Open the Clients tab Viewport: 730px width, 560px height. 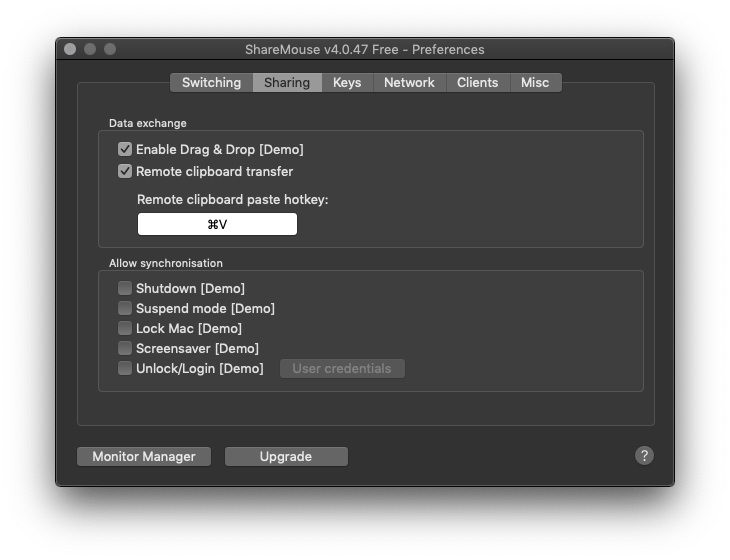tap(478, 82)
